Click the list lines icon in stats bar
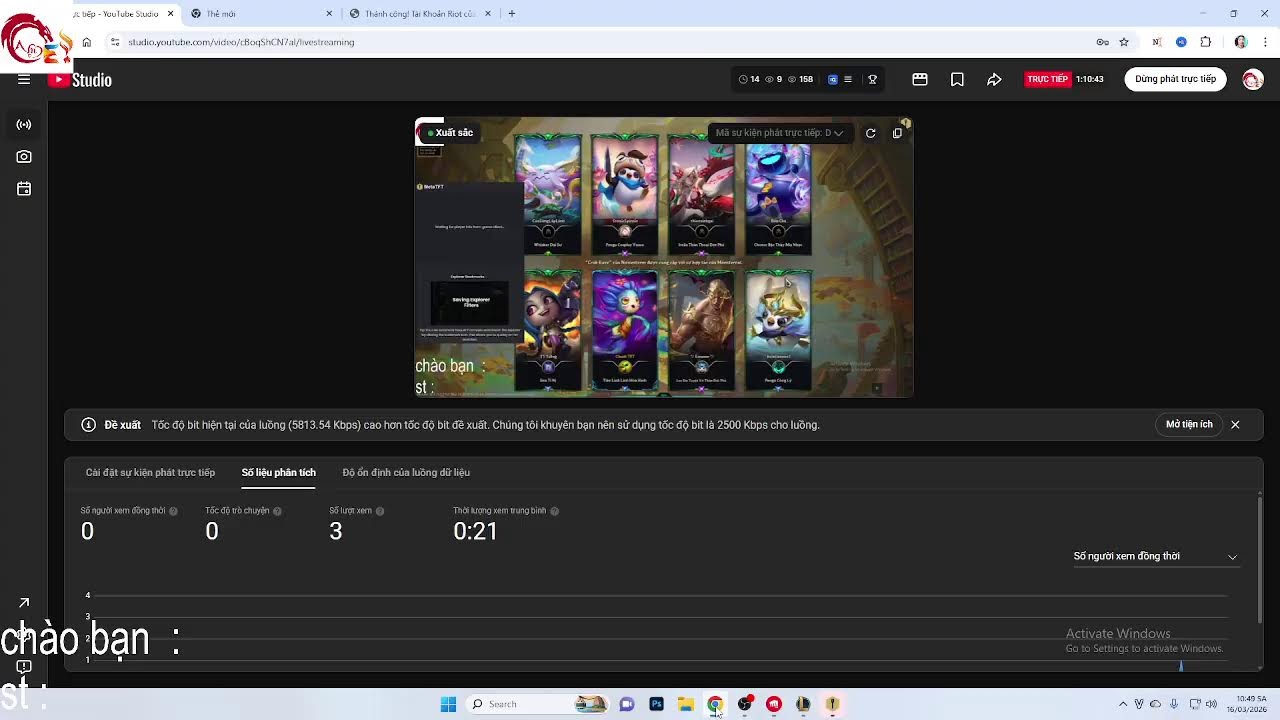The width and height of the screenshot is (1280, 720). coord(848,79)
